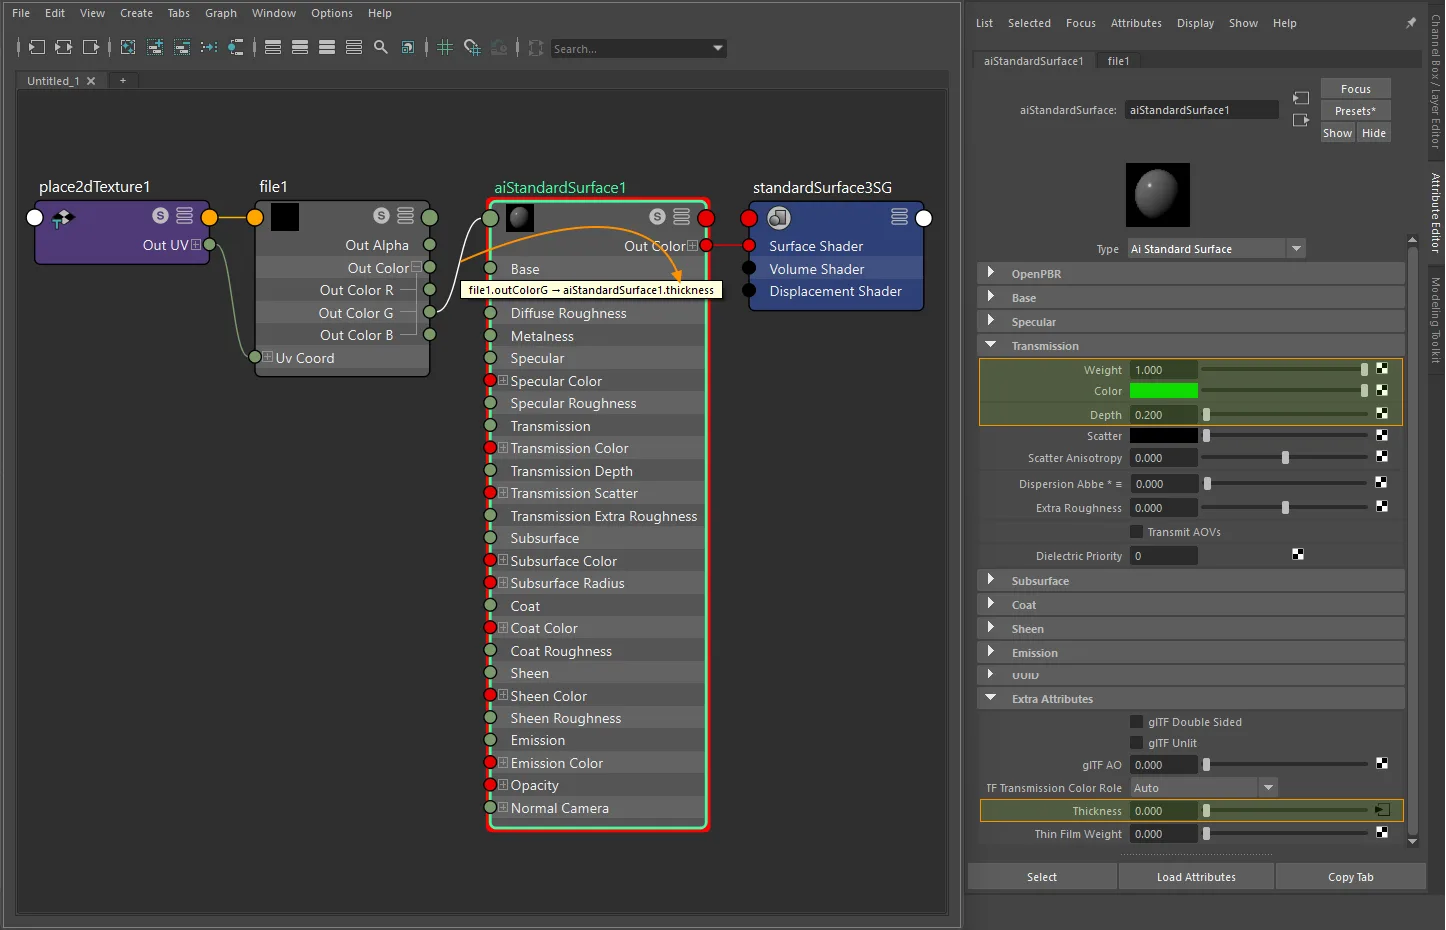Collapse the Extra Attributes section
The width and height of the screenshot is (1446, 930).
point(991,698)
